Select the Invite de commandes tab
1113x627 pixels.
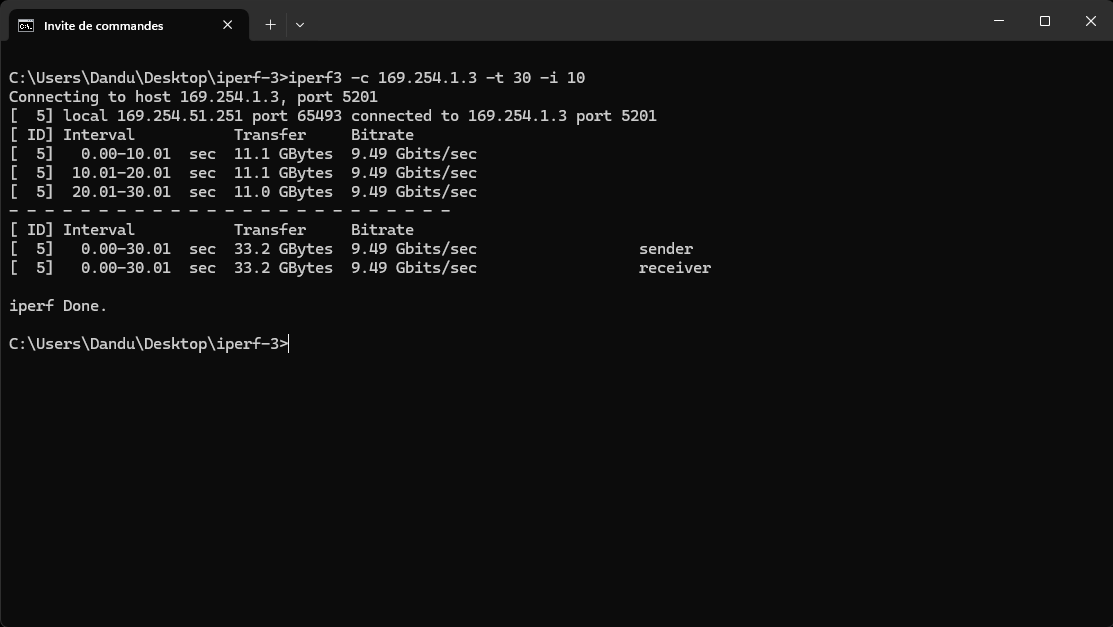coord(128,25)
